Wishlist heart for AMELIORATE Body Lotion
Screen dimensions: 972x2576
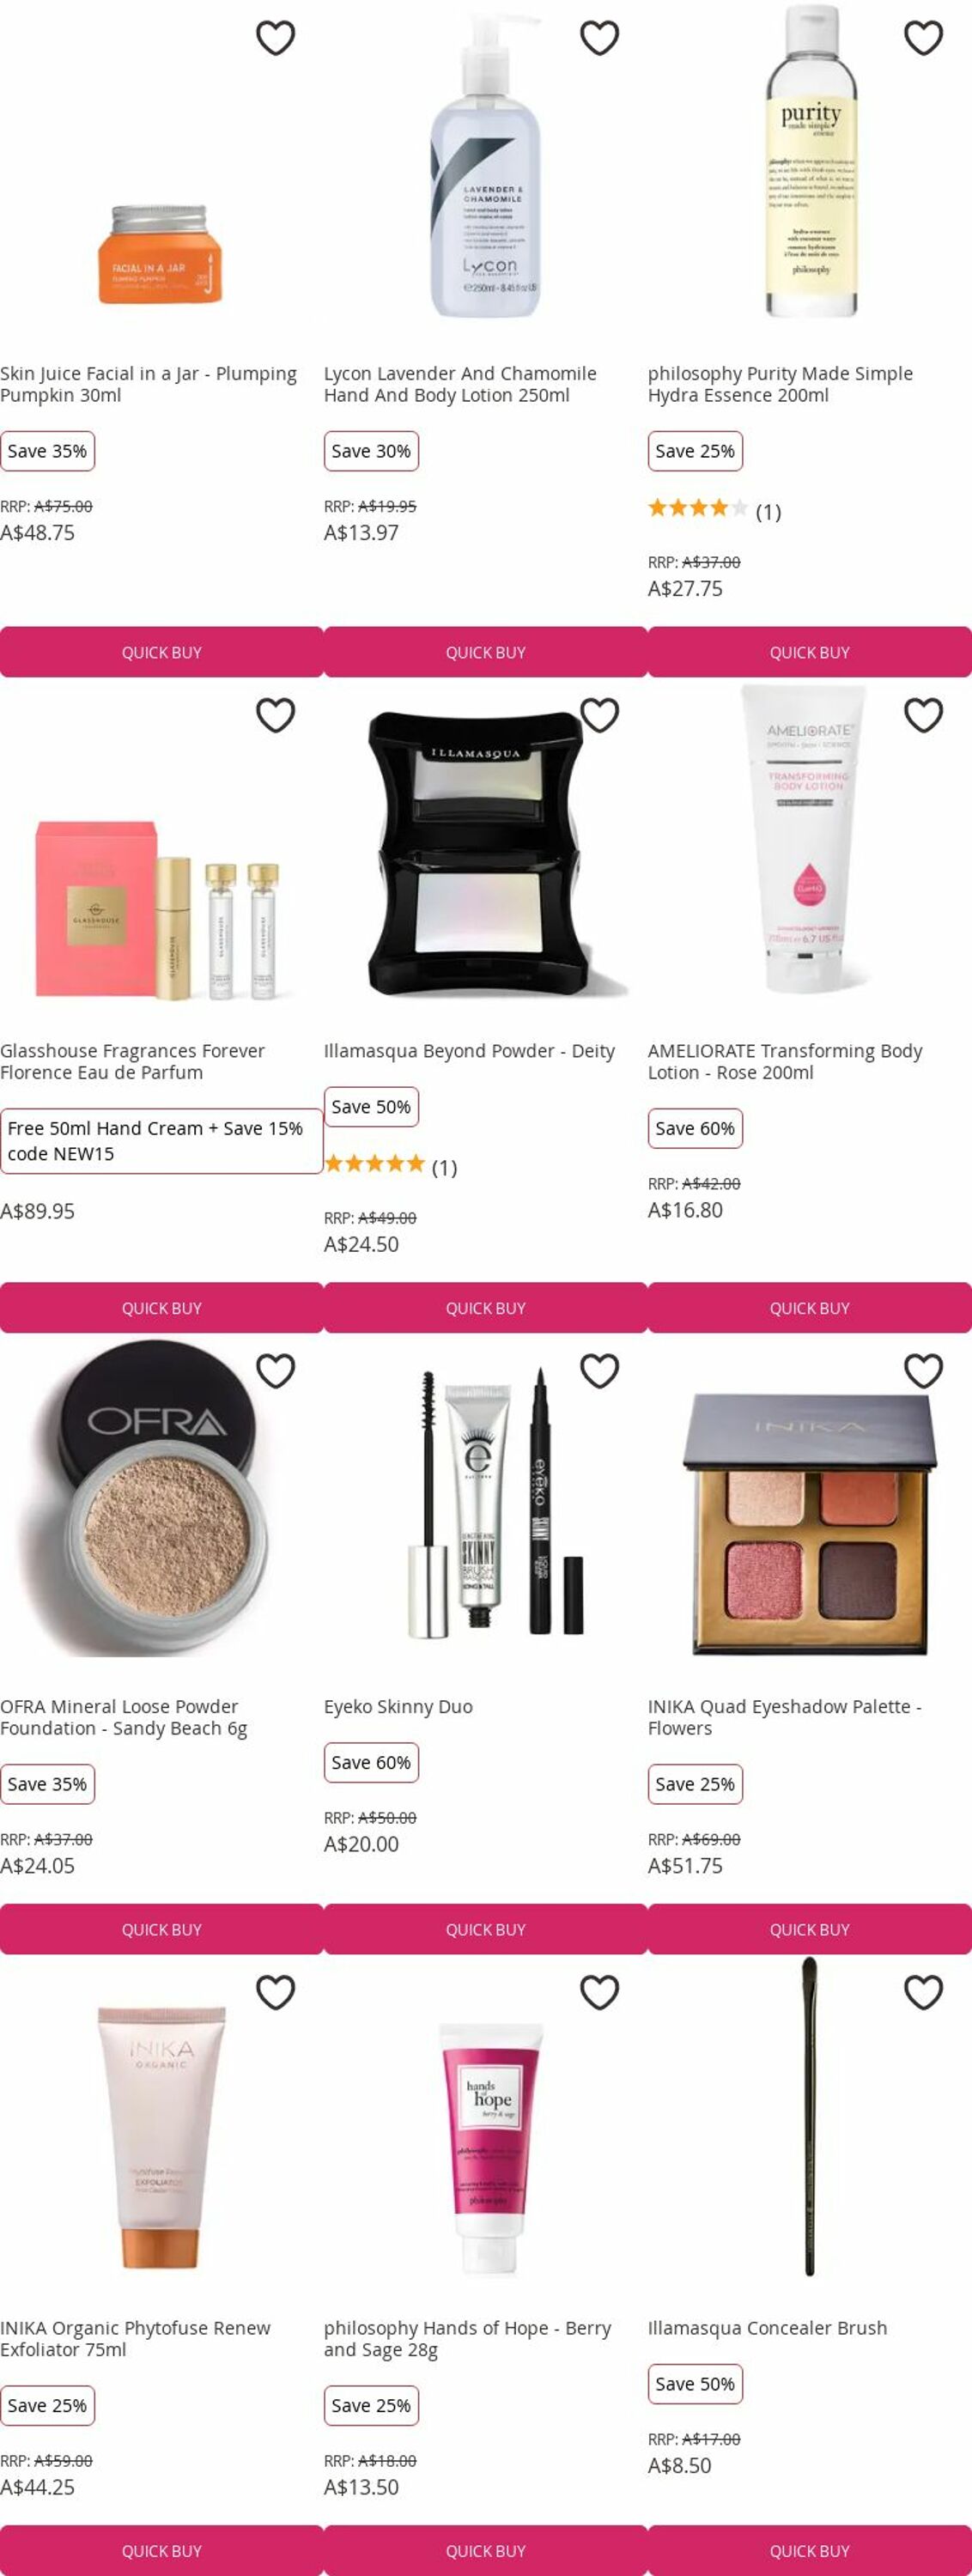(x=924, y=715)
